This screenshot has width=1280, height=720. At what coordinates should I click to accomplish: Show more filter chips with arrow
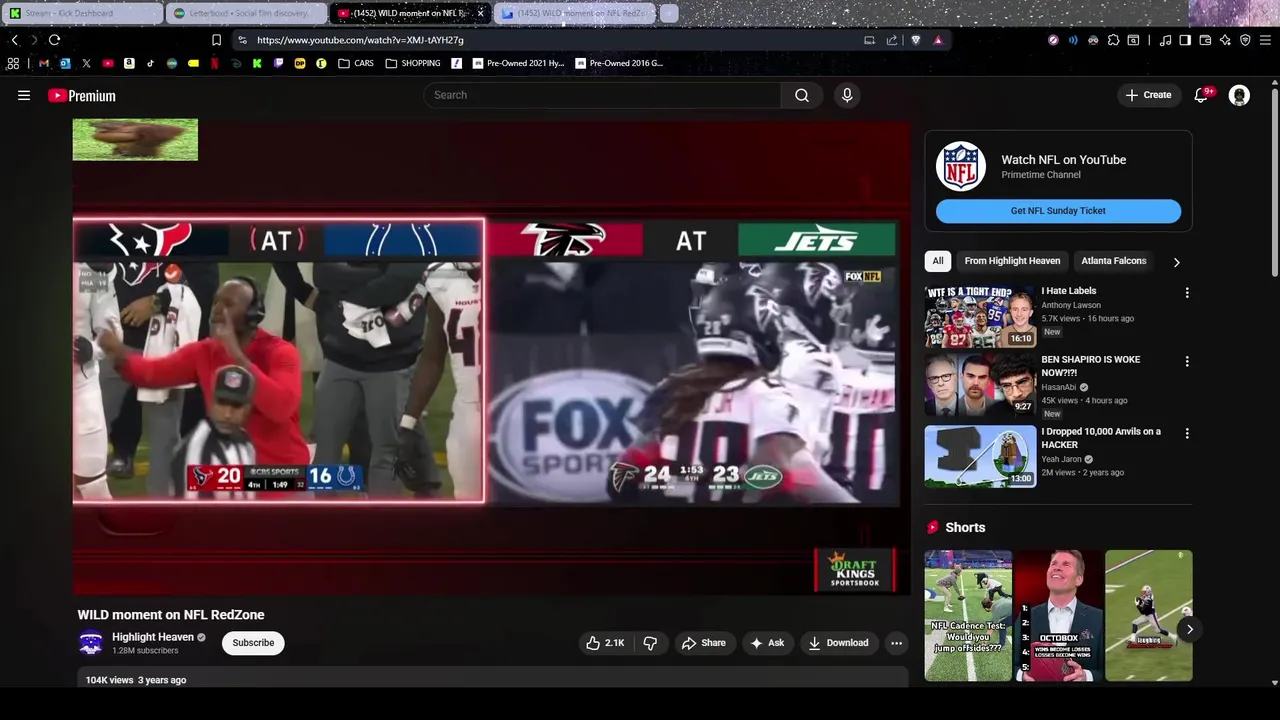tap(1176, 262)
